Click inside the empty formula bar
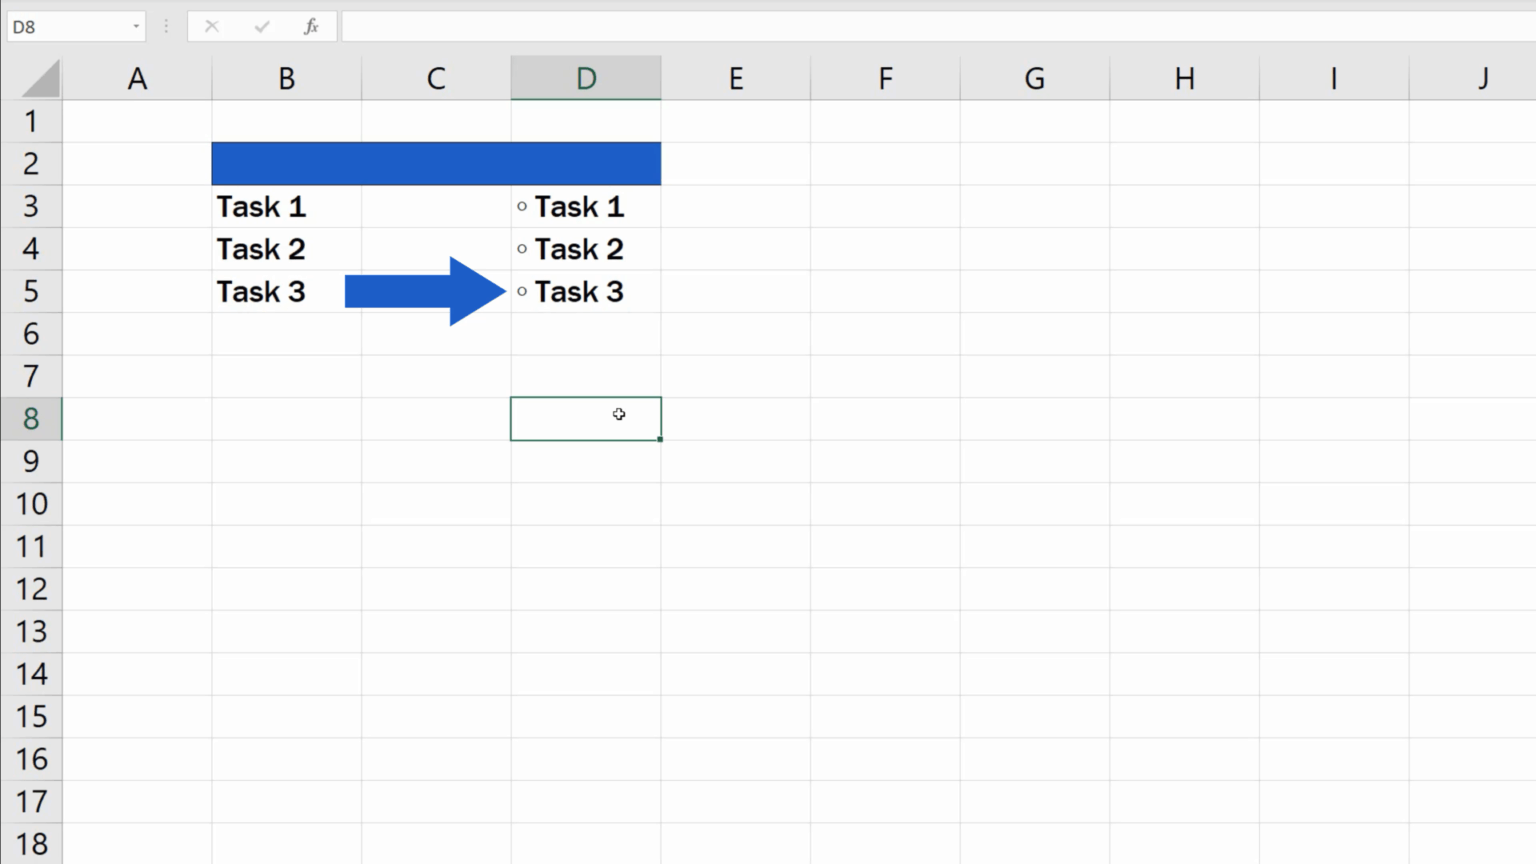The width and height of the screenshot is (1536, 864). [x=700, y=26]
